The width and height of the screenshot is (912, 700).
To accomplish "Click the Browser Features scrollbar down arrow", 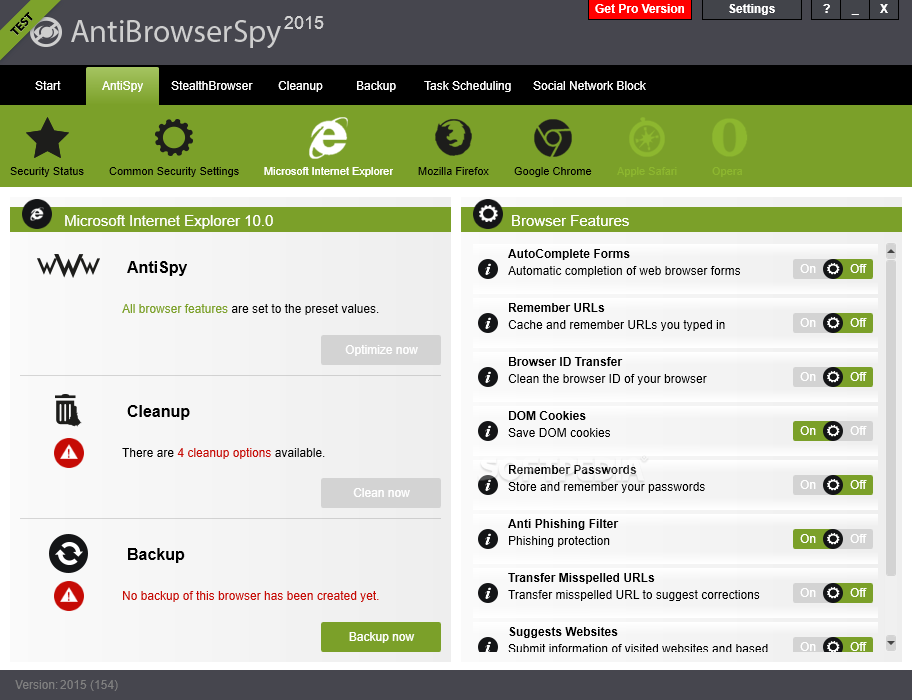I will point(890,642).
